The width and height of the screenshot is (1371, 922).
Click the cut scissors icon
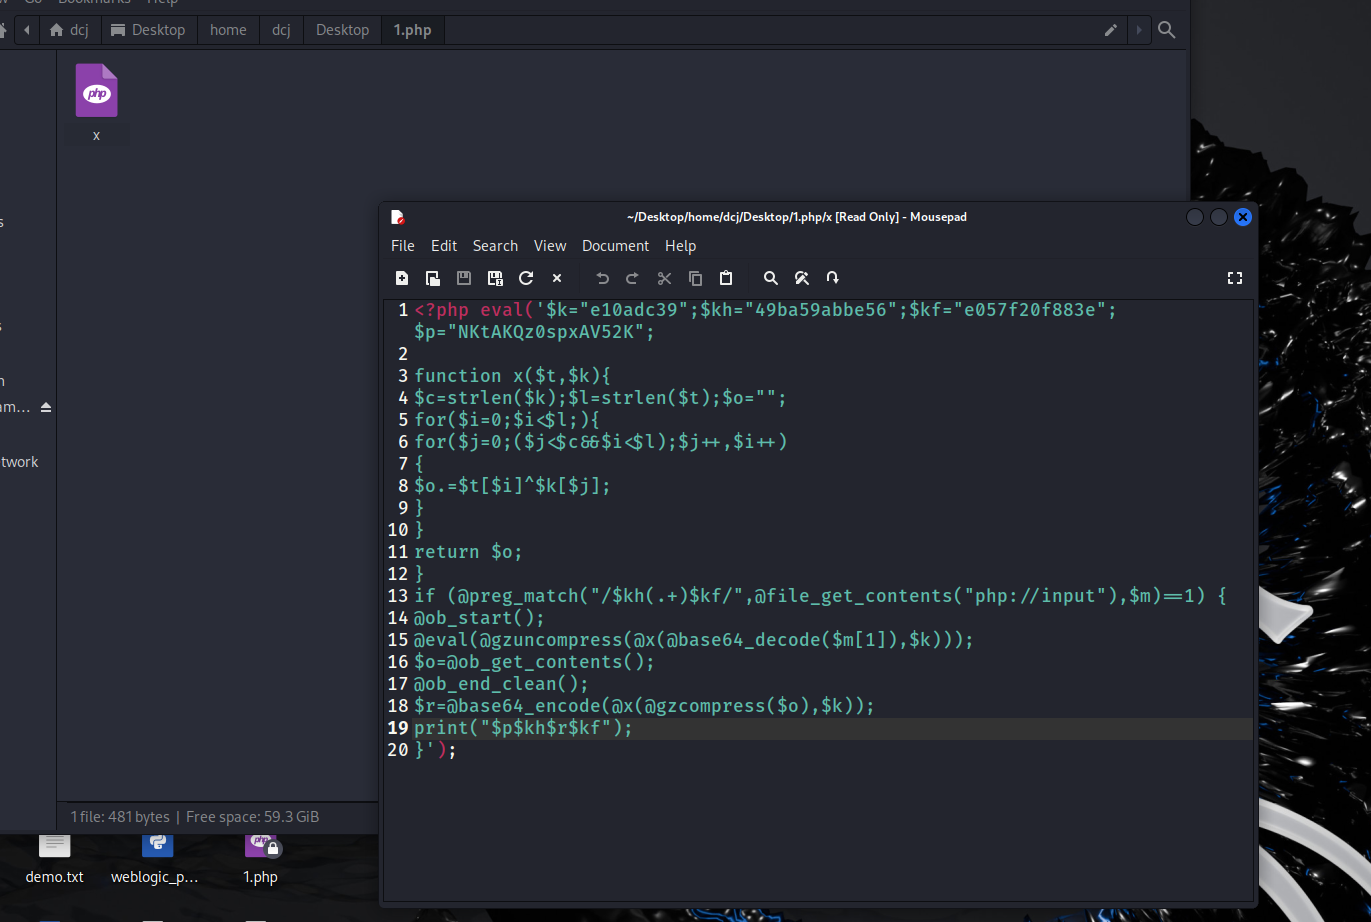664,278
